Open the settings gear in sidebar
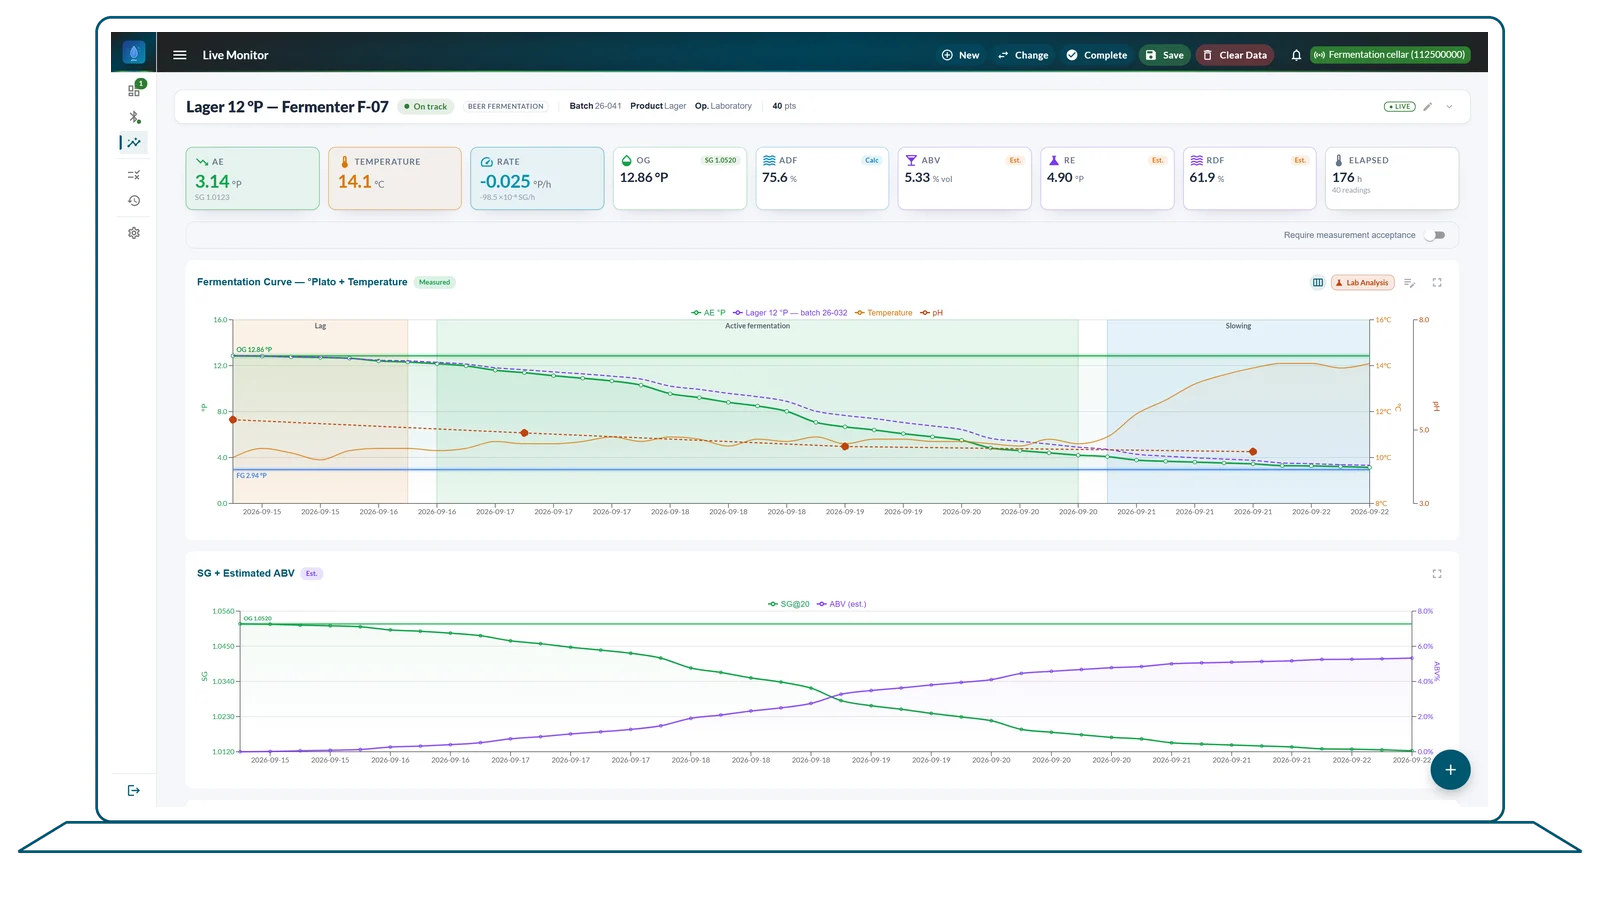Viewport: 1600px width, 901px height. (x=134, y=233)
